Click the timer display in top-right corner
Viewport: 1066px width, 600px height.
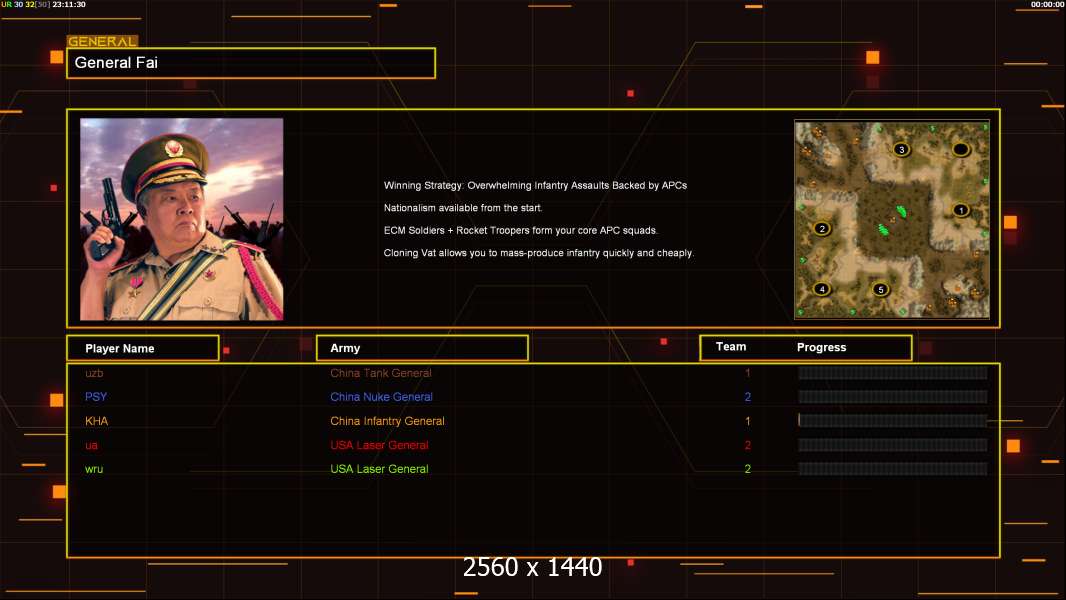click(1047, 5)
